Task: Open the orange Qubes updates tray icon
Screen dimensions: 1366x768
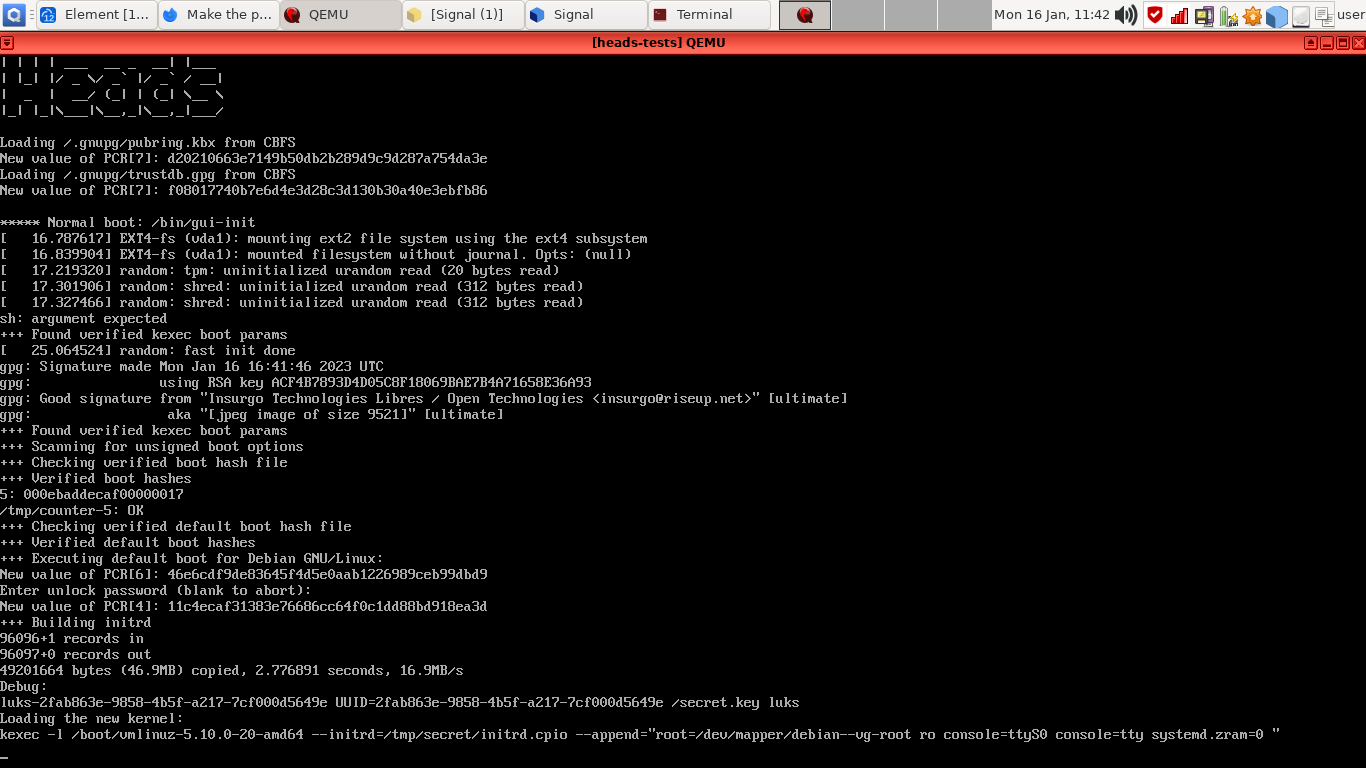Action: [1252, 15]
